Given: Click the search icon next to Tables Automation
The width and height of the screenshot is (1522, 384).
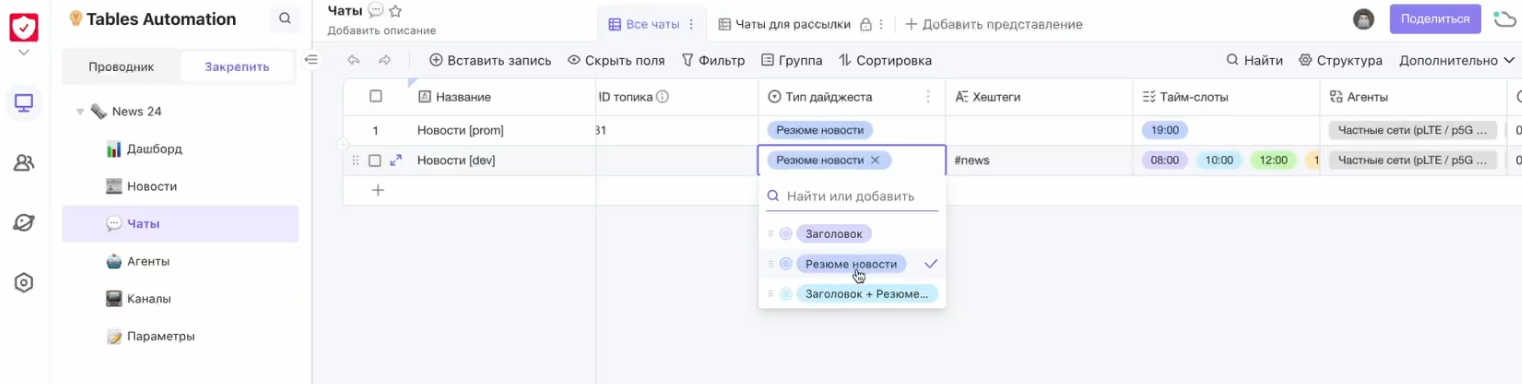Looking at the screenshot, I should tap(285, 19).
